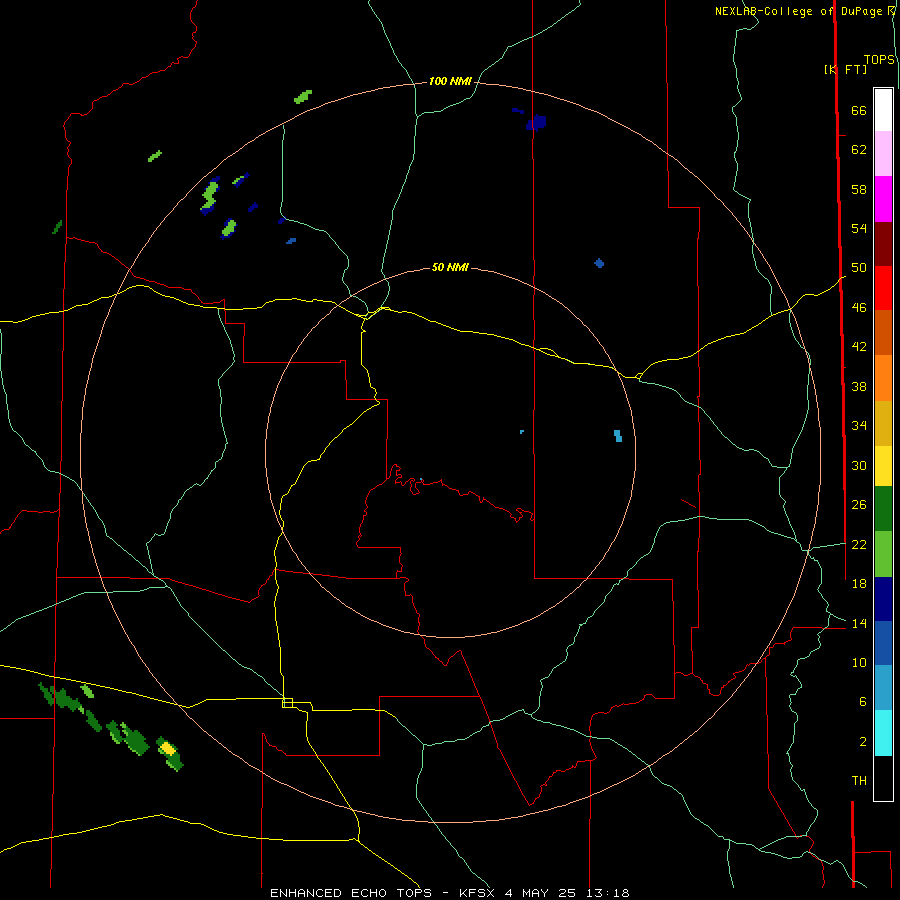Viewport: 900px width, 900px height.
Task: Select the legend value 54
Action: click(x=859, y=228)
